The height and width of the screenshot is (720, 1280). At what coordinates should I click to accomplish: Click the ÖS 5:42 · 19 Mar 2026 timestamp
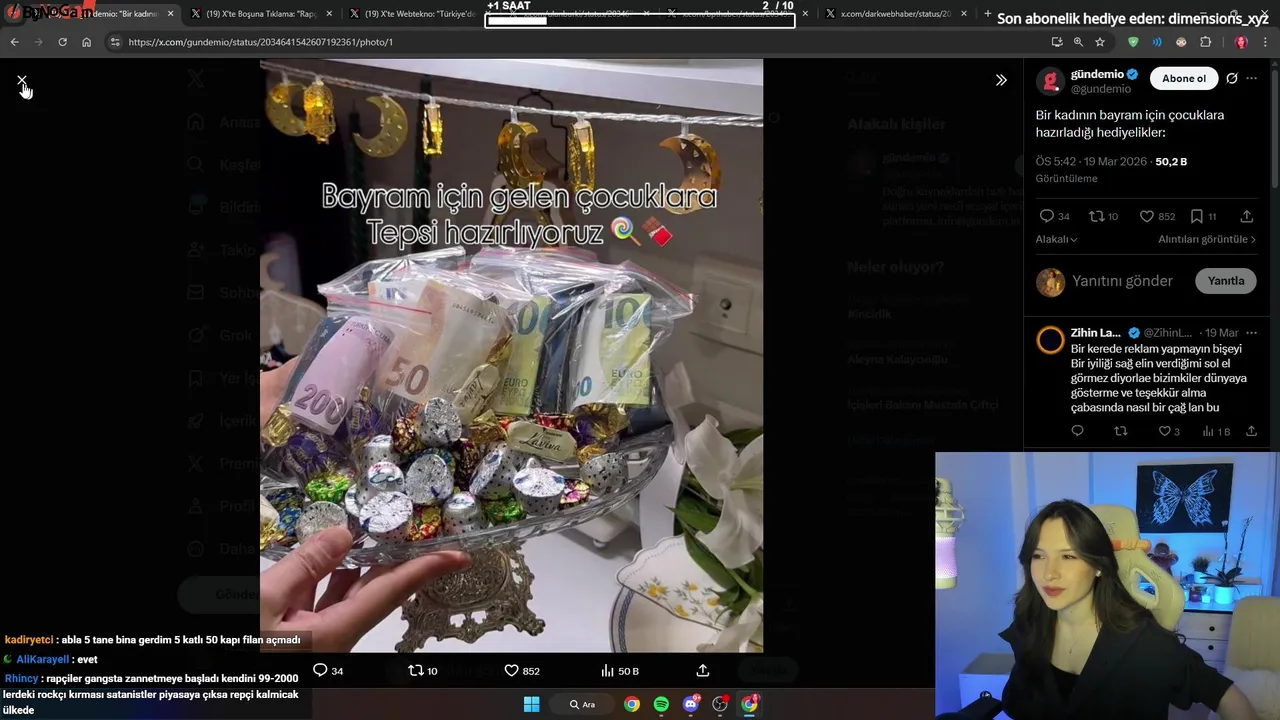(x=1091, y=161)
